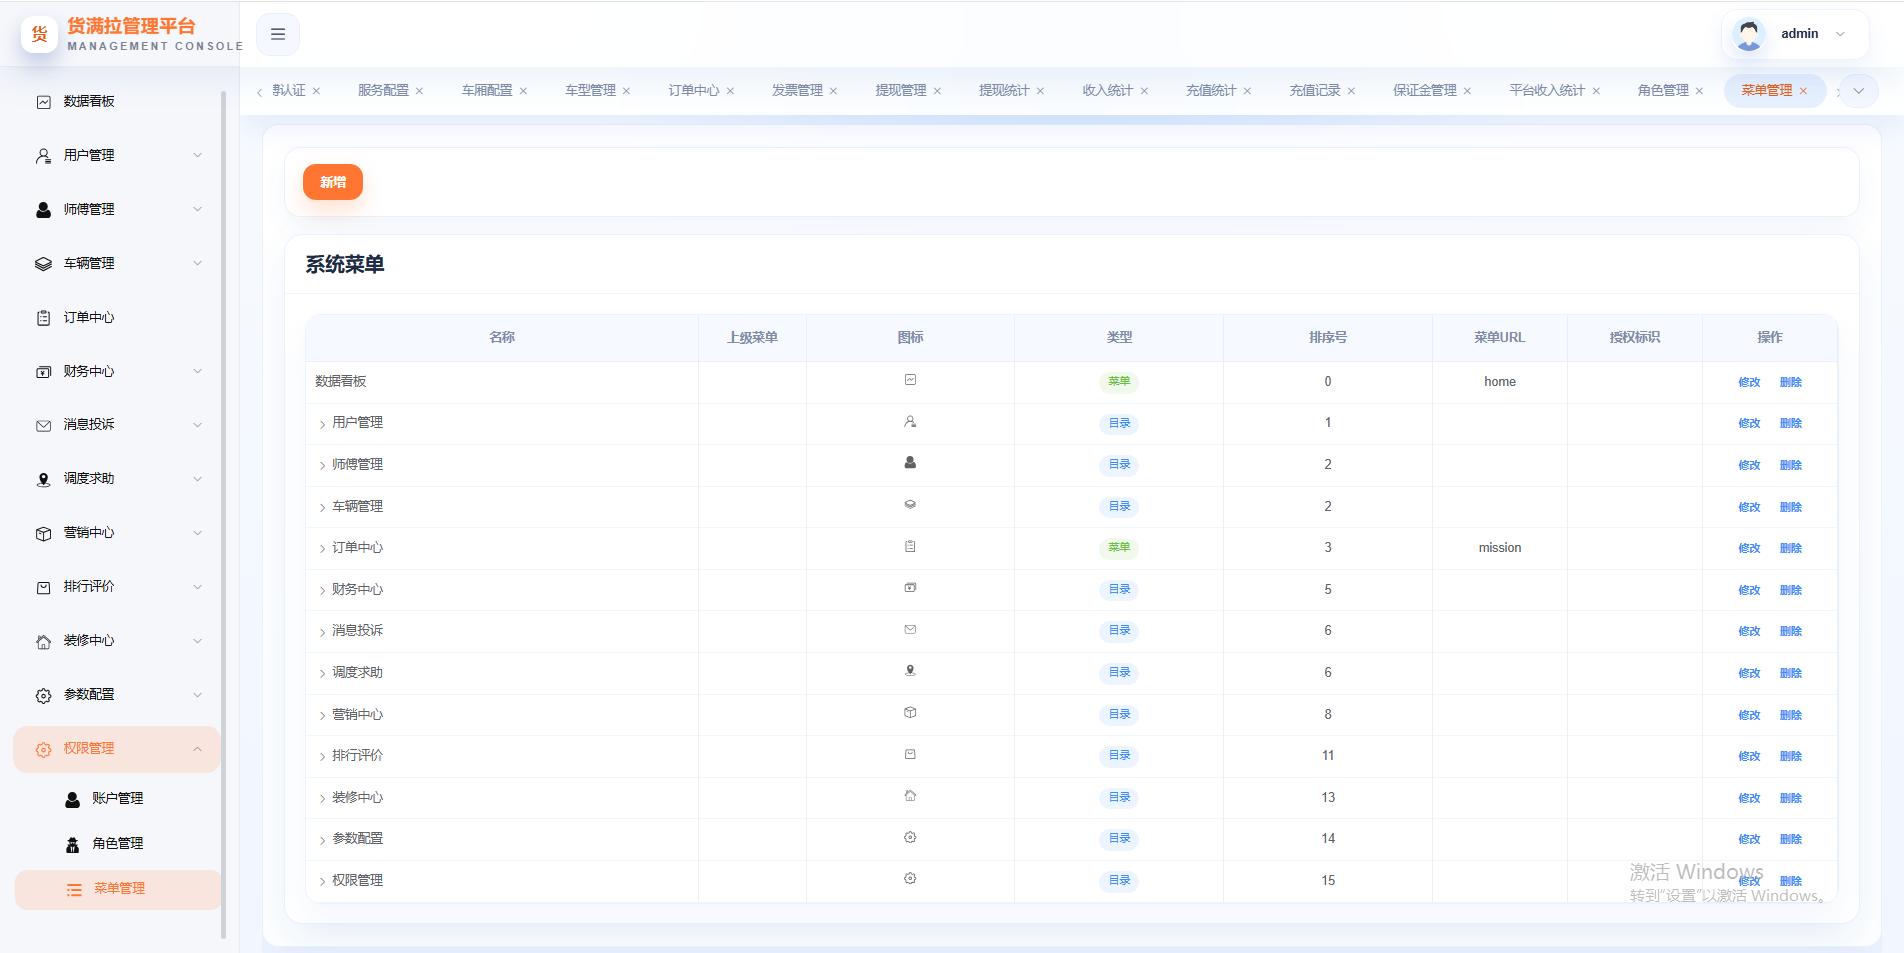Switch to the 提现统计 tab
1904x953 pixels.
tap(1004, 91)
